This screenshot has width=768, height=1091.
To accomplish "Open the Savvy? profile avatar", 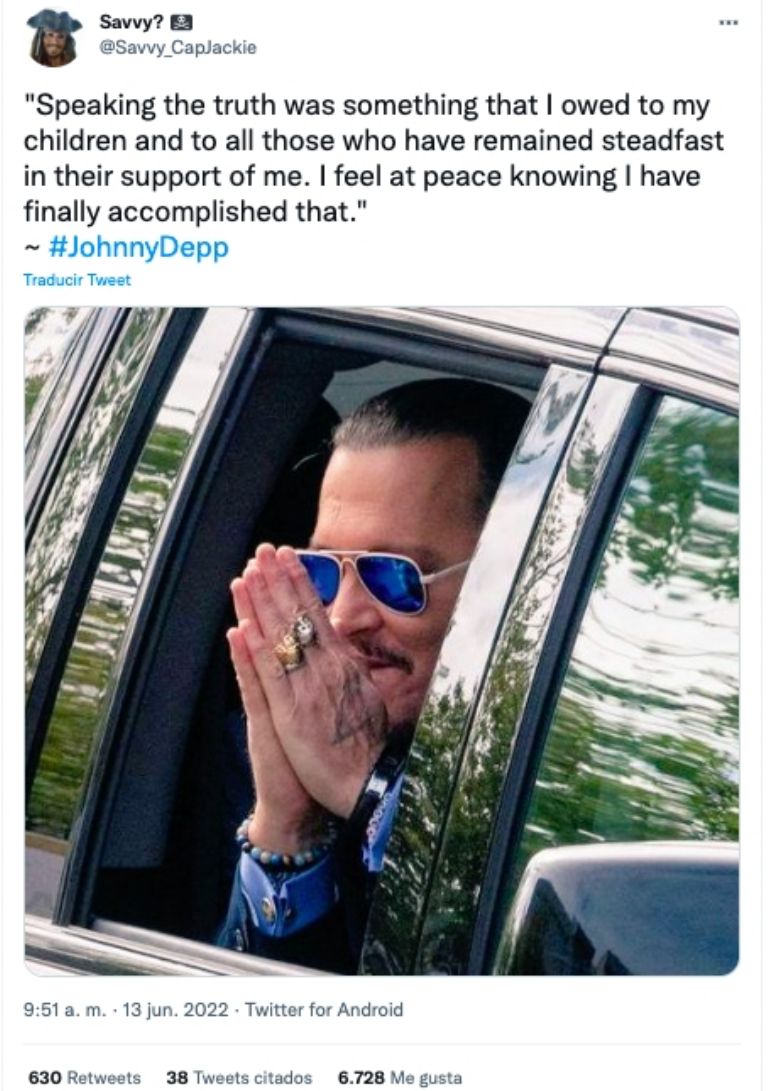I will tap(54, 38).
